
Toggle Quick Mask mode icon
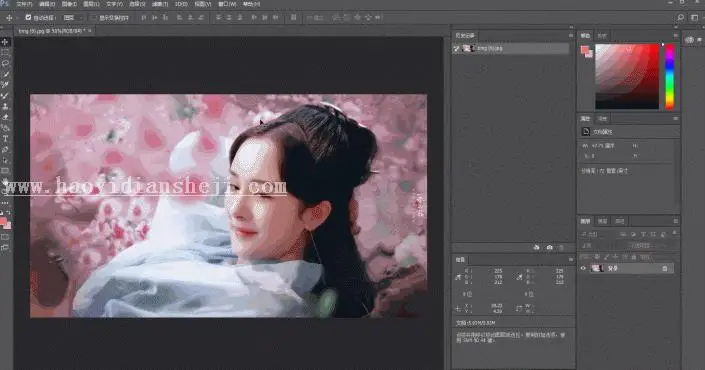[x=5, y=237]
